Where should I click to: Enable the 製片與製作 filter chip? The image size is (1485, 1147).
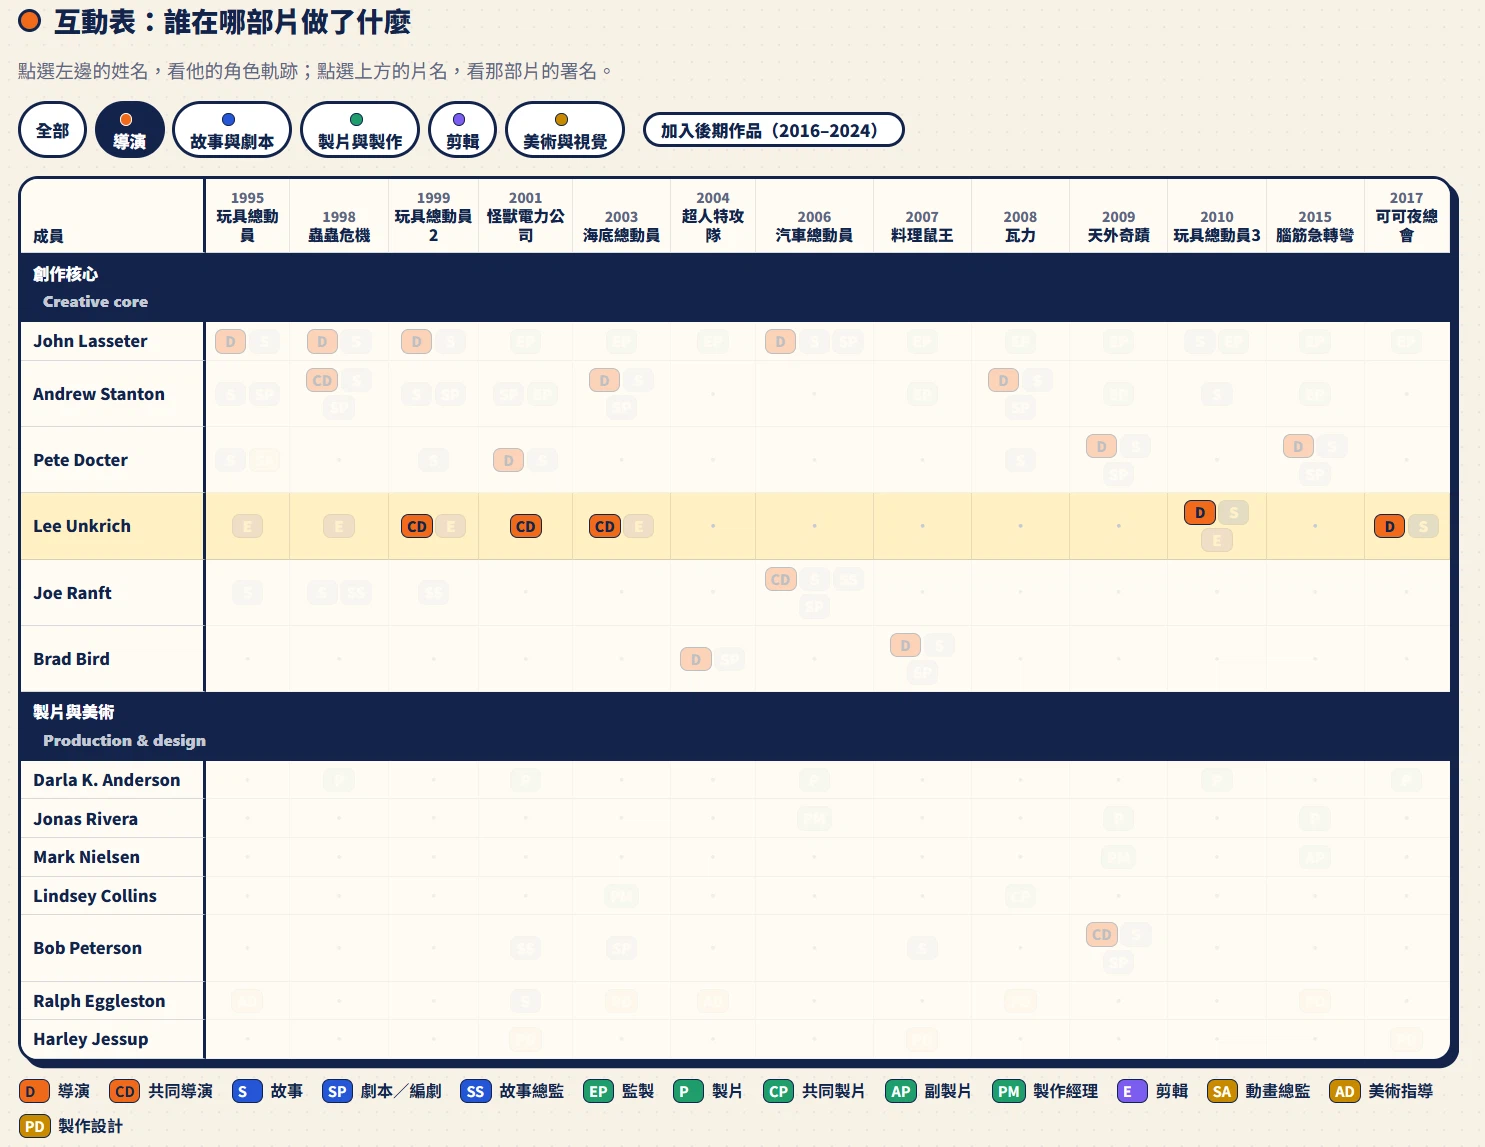pos(360,130)
